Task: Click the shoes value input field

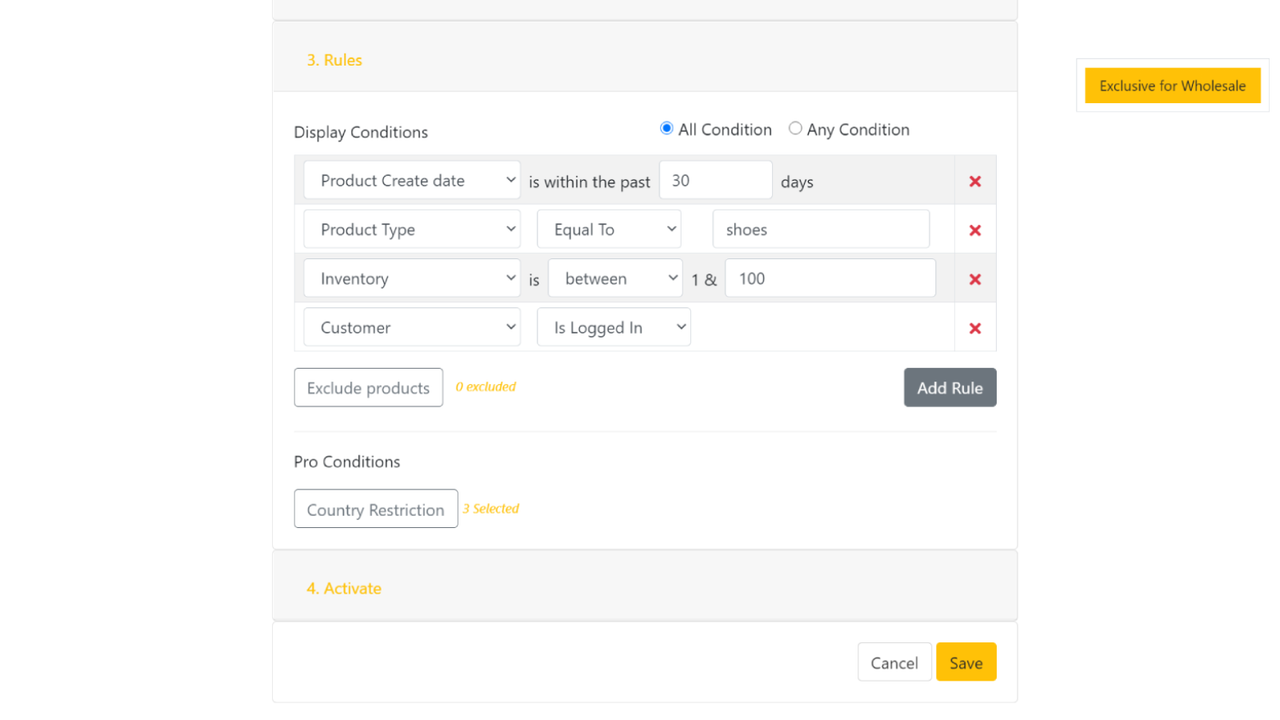Action: tap(821, 229)
